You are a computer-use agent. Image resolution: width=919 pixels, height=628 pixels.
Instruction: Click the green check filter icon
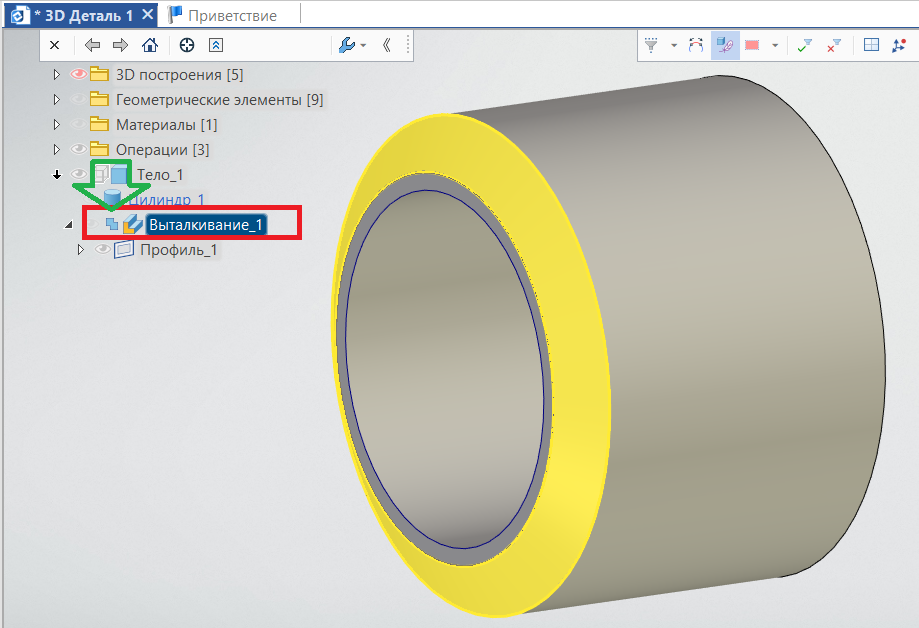[805, 45]
